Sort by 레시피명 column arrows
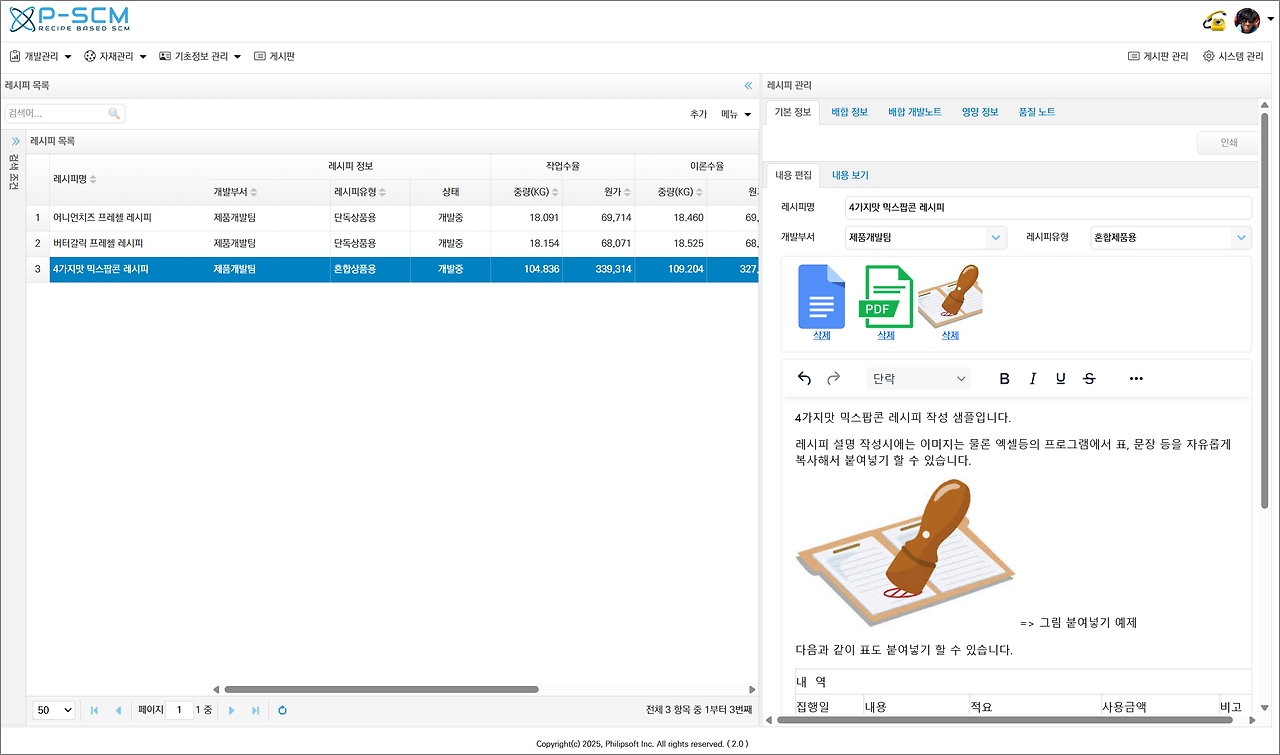1280x755 pixels. (x=93, y=179)
